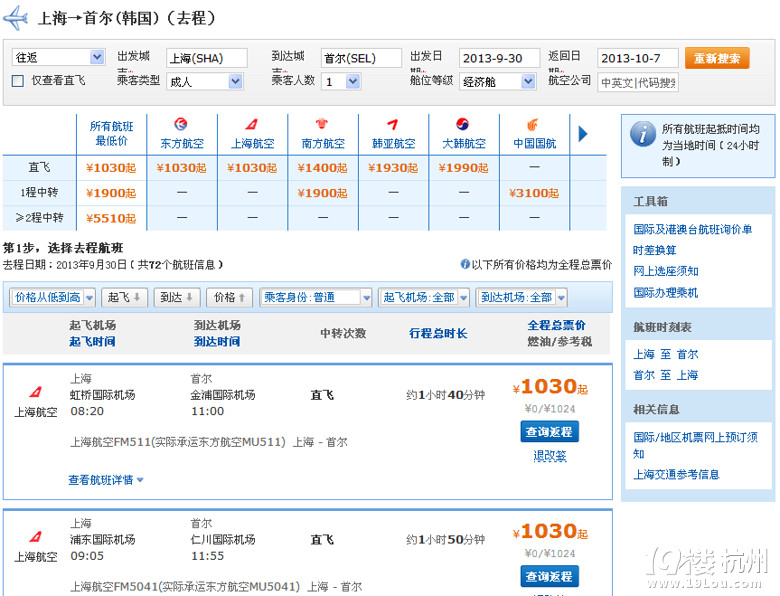The image size is (780, 596).
Task: Click lowest two-stop price ¥5510起
Action: point(111,218)
